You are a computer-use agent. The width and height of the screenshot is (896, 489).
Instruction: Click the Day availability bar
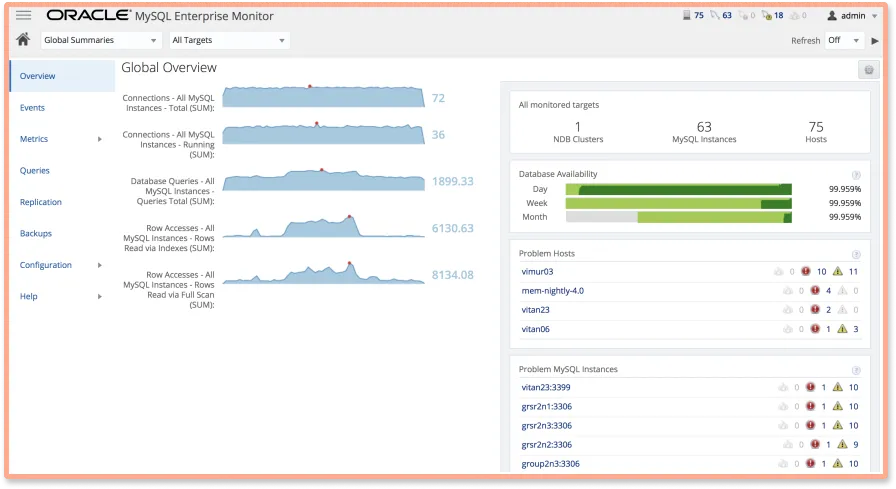tap(678, 190)
